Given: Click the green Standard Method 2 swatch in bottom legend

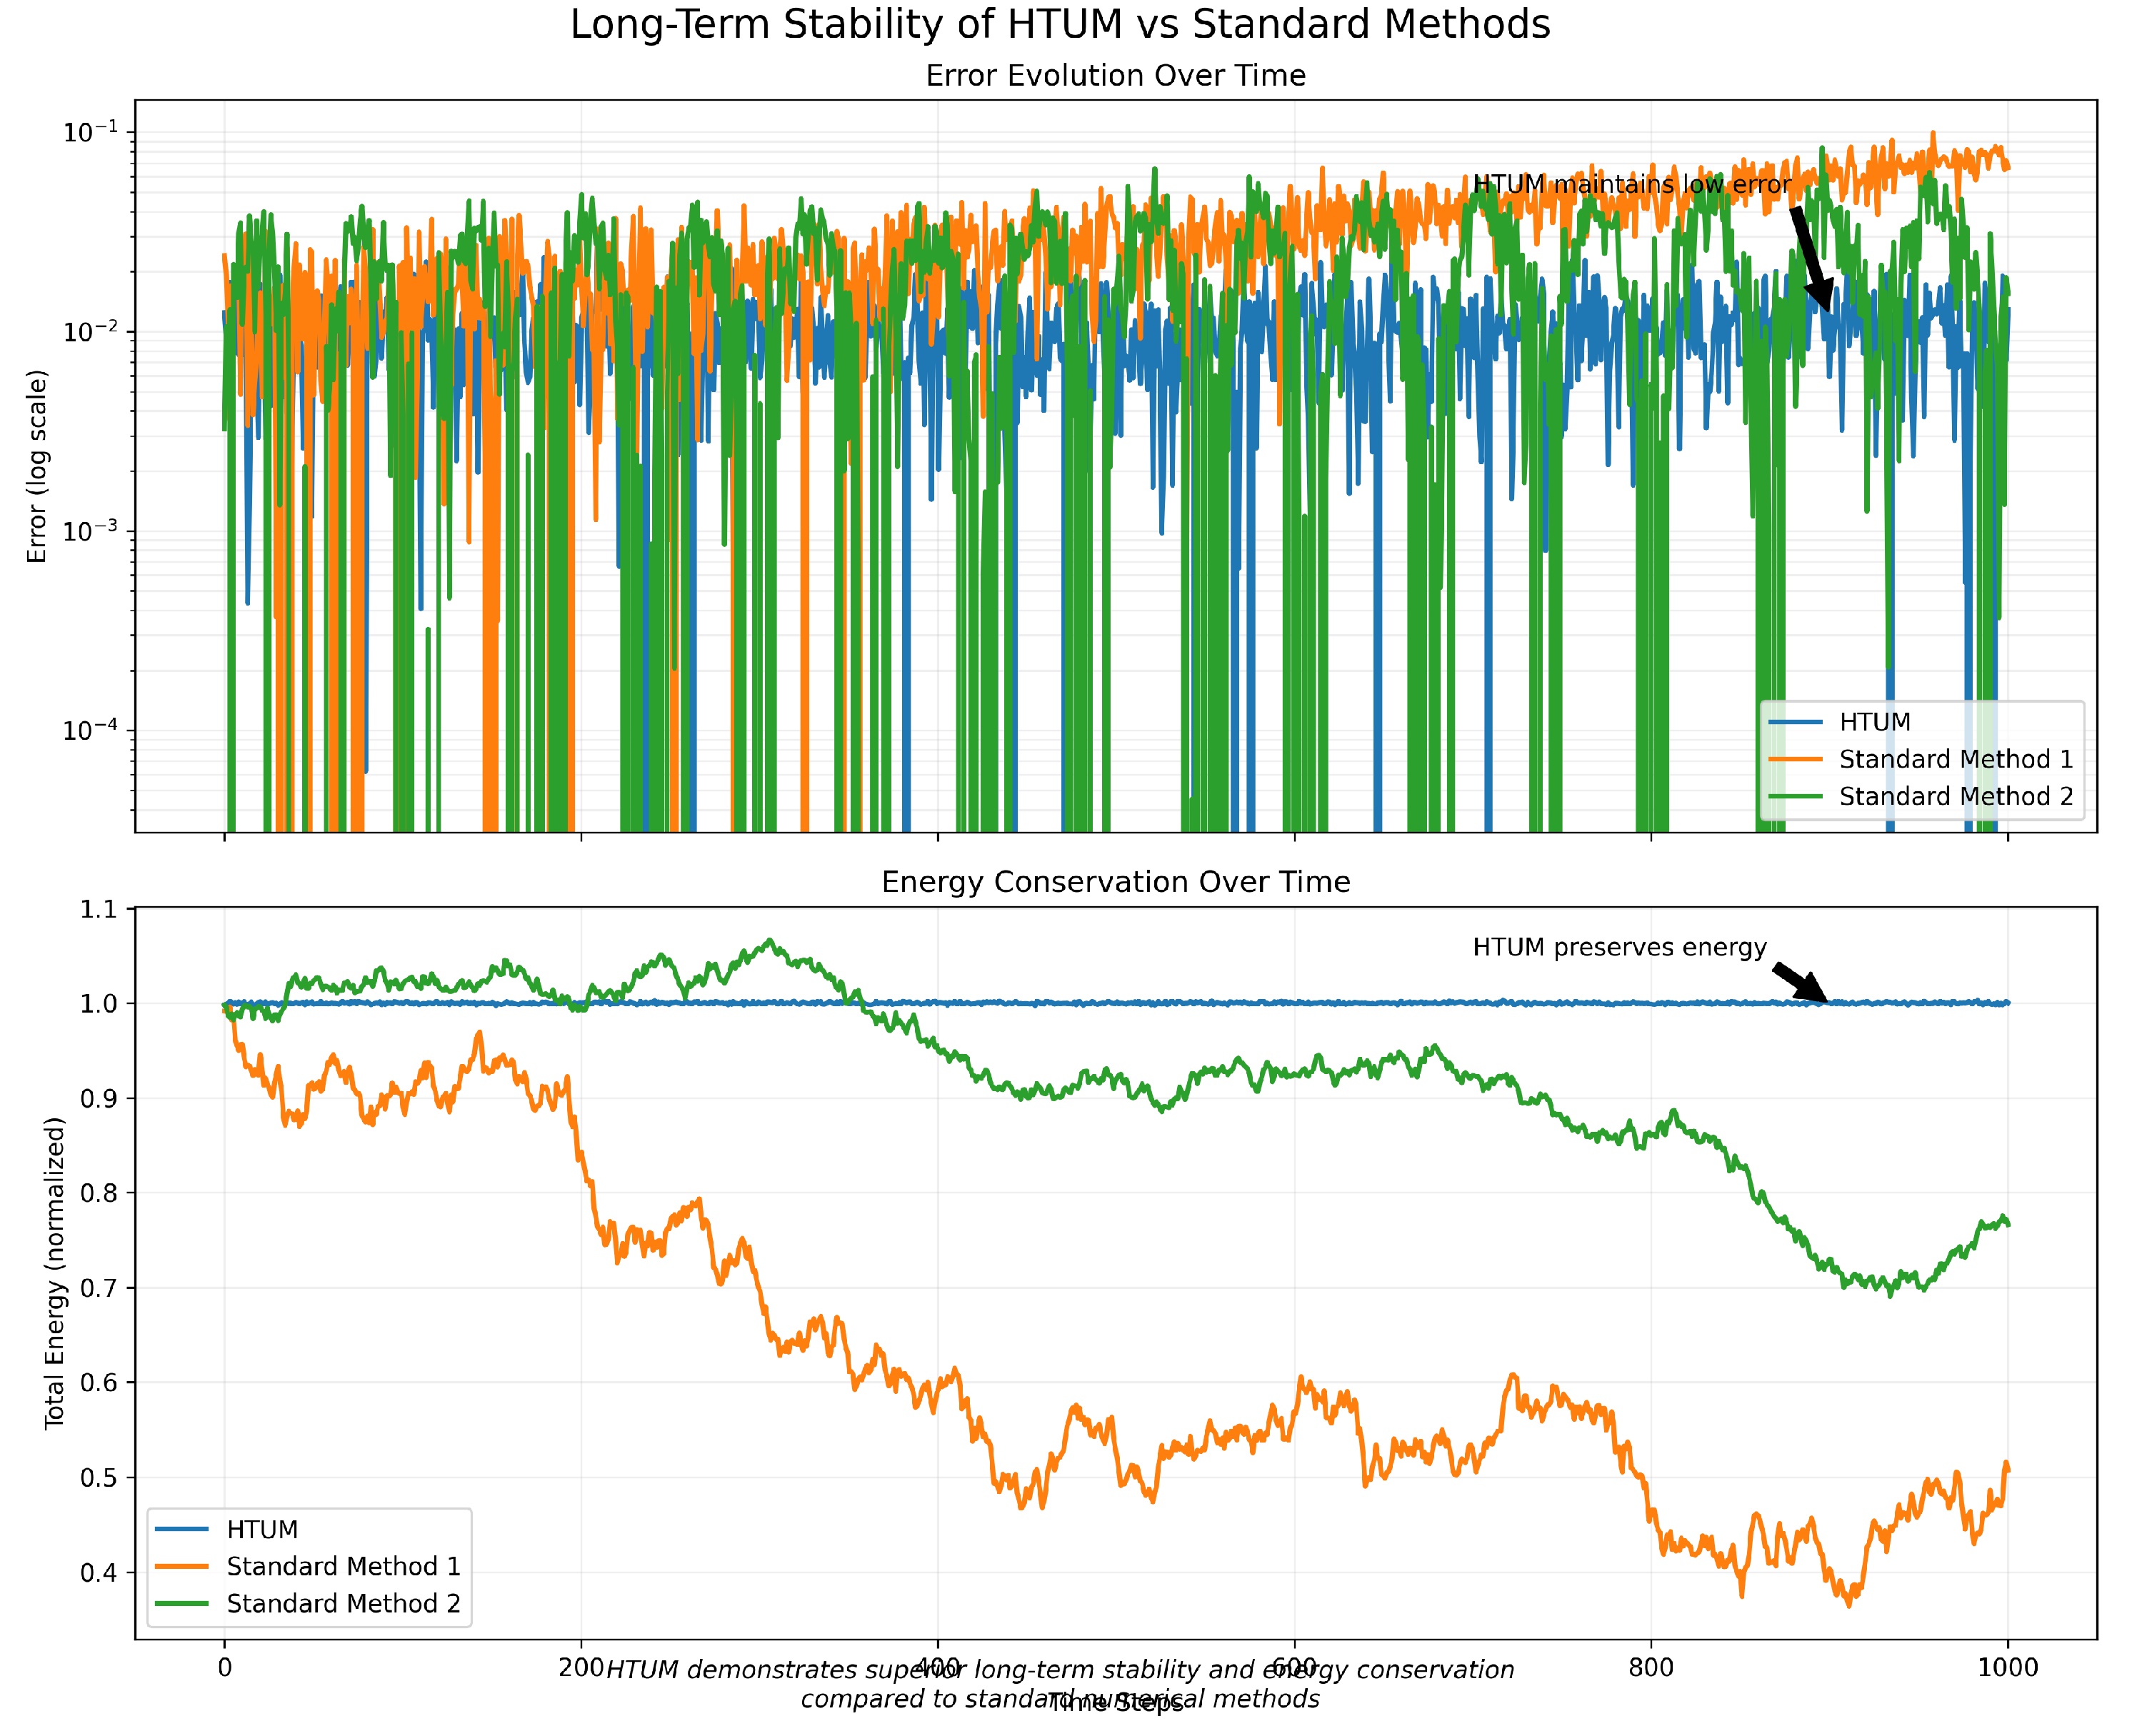Looking at the screenshot, I should click(x=182, y=1604).
